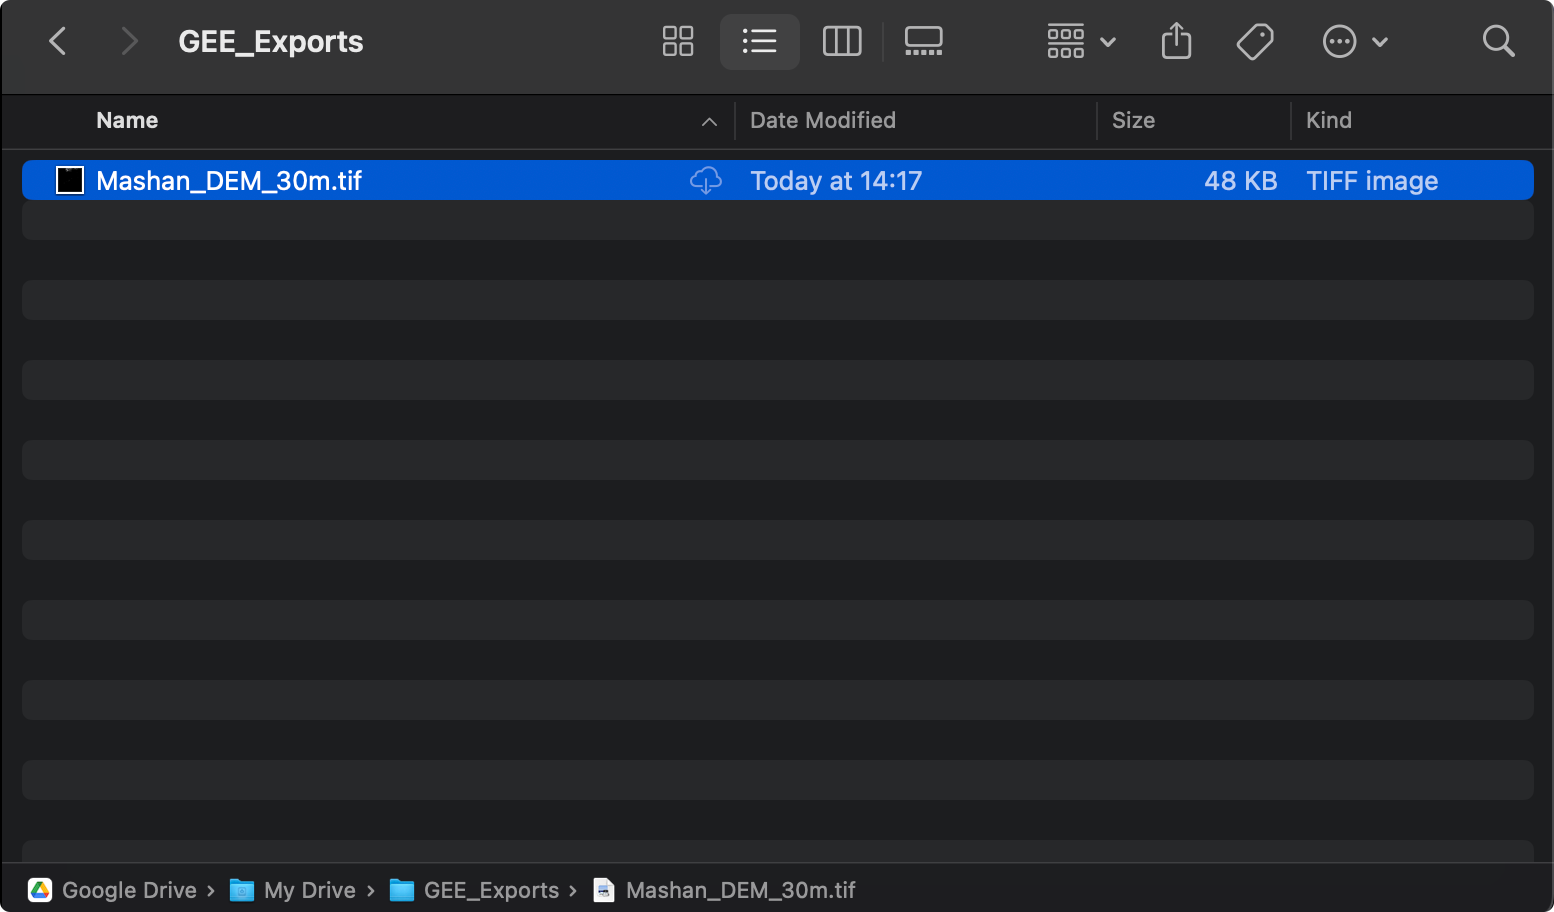This screenshot has width=1554, height=912.
Task: Switch to gallery view
Action: click(x=923, y=41)
